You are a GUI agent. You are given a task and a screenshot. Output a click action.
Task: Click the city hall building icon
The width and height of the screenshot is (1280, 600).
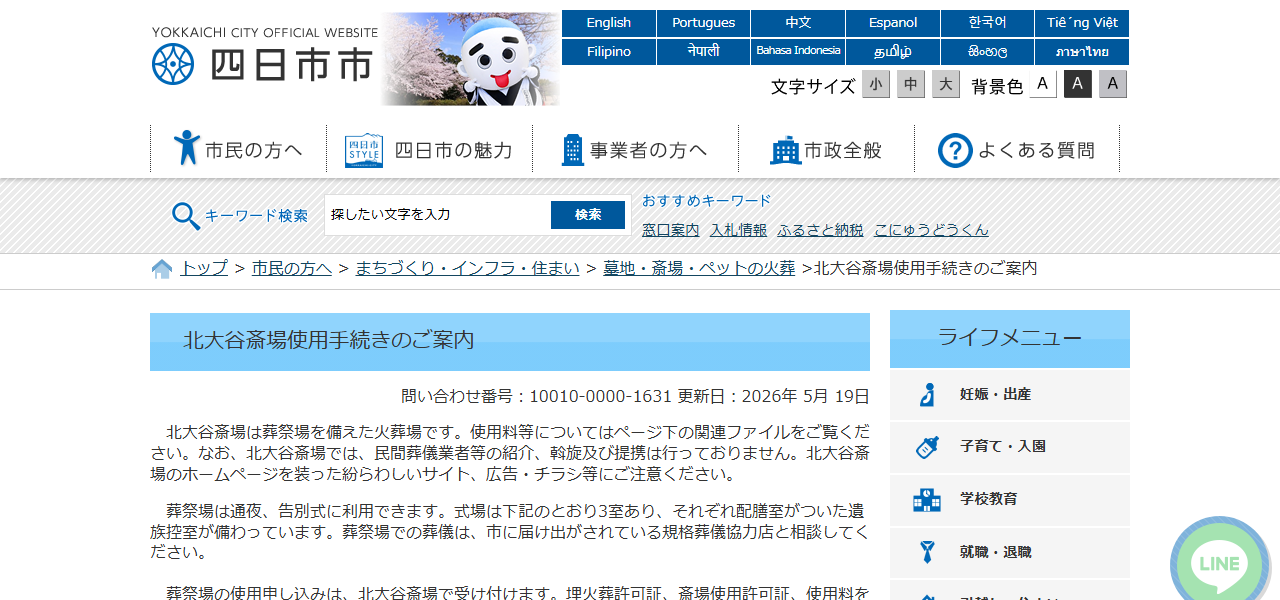(785, 150)
